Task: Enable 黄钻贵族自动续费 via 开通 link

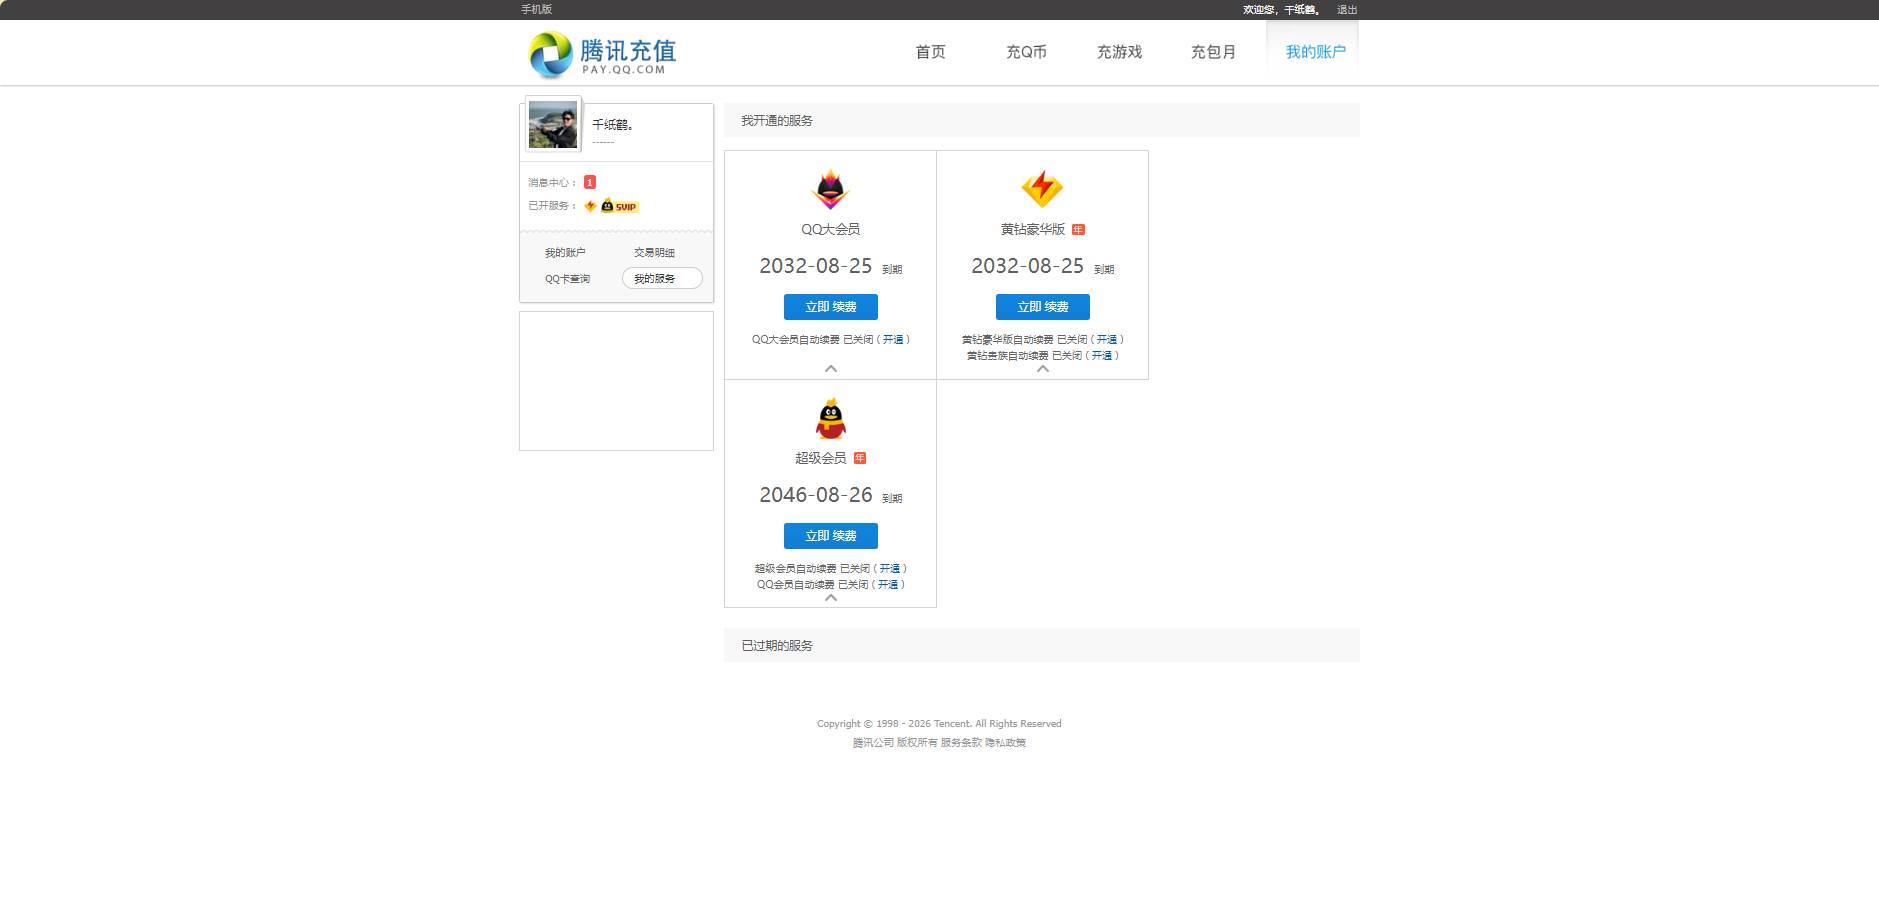Action: click(1104, 354)
